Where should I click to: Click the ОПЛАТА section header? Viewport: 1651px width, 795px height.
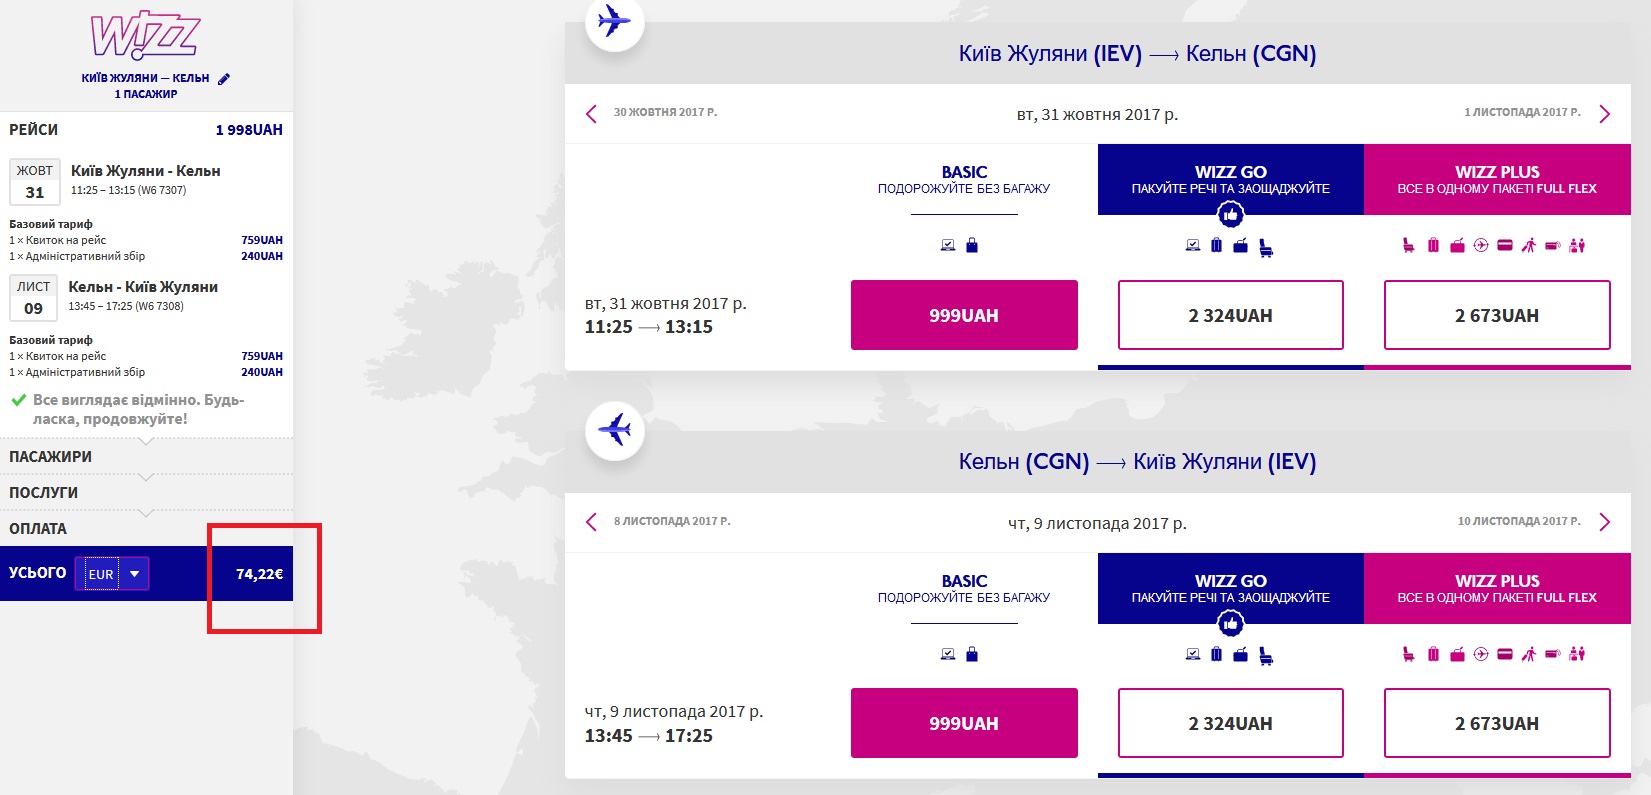coord(38,529)
